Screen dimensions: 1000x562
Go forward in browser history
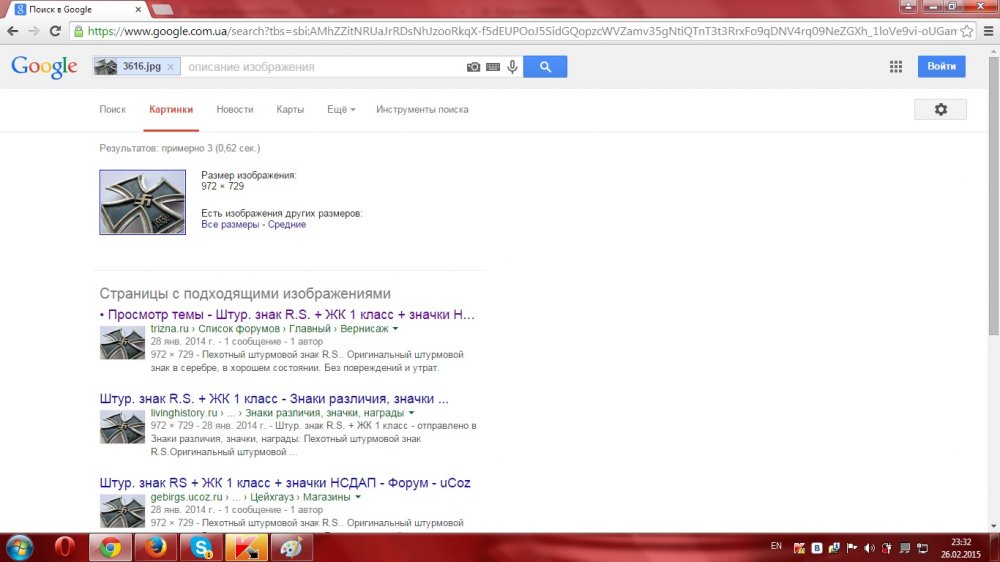34,31
